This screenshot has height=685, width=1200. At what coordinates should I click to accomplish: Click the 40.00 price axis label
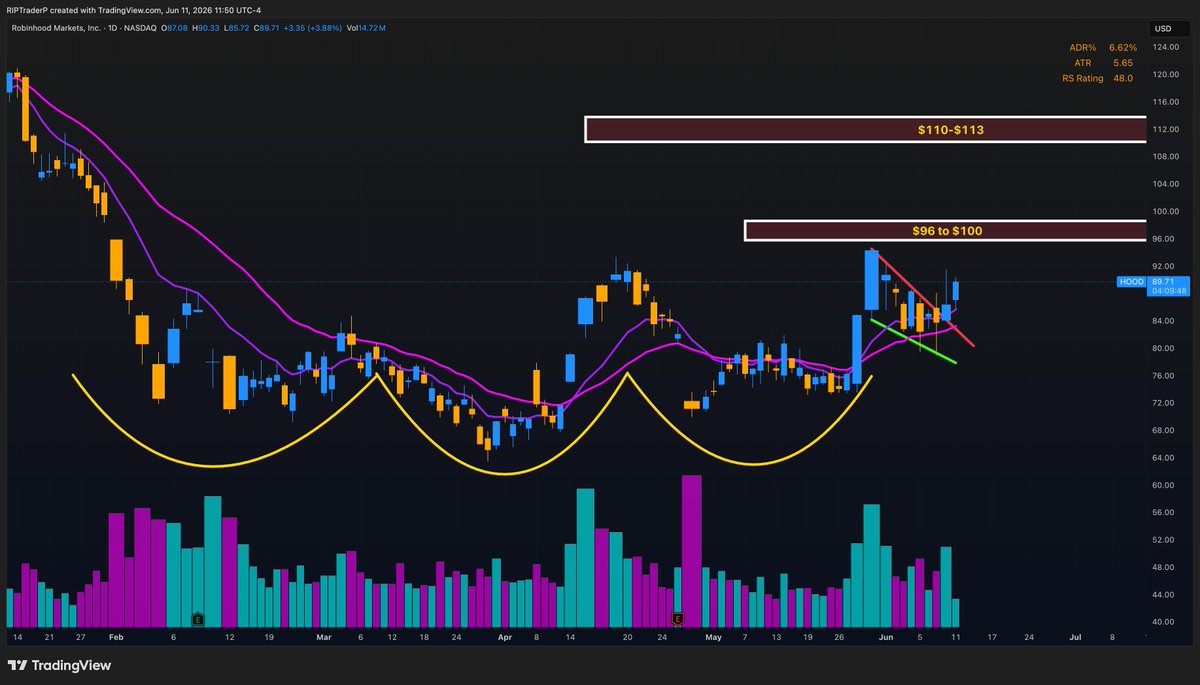(1163, 622)
